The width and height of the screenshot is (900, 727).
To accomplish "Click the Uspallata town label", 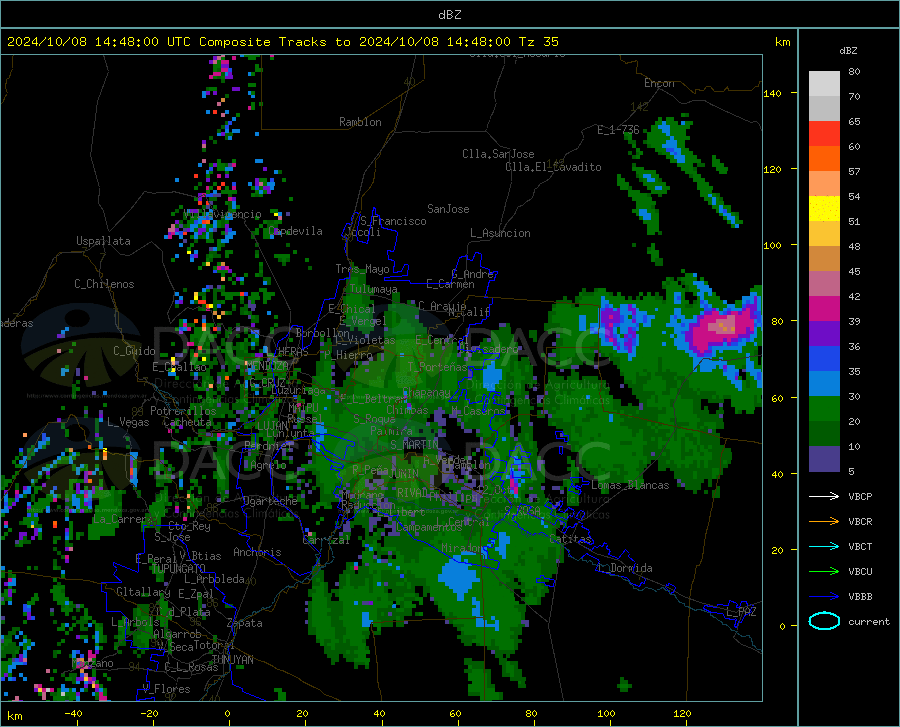I will tap(103, 241).
